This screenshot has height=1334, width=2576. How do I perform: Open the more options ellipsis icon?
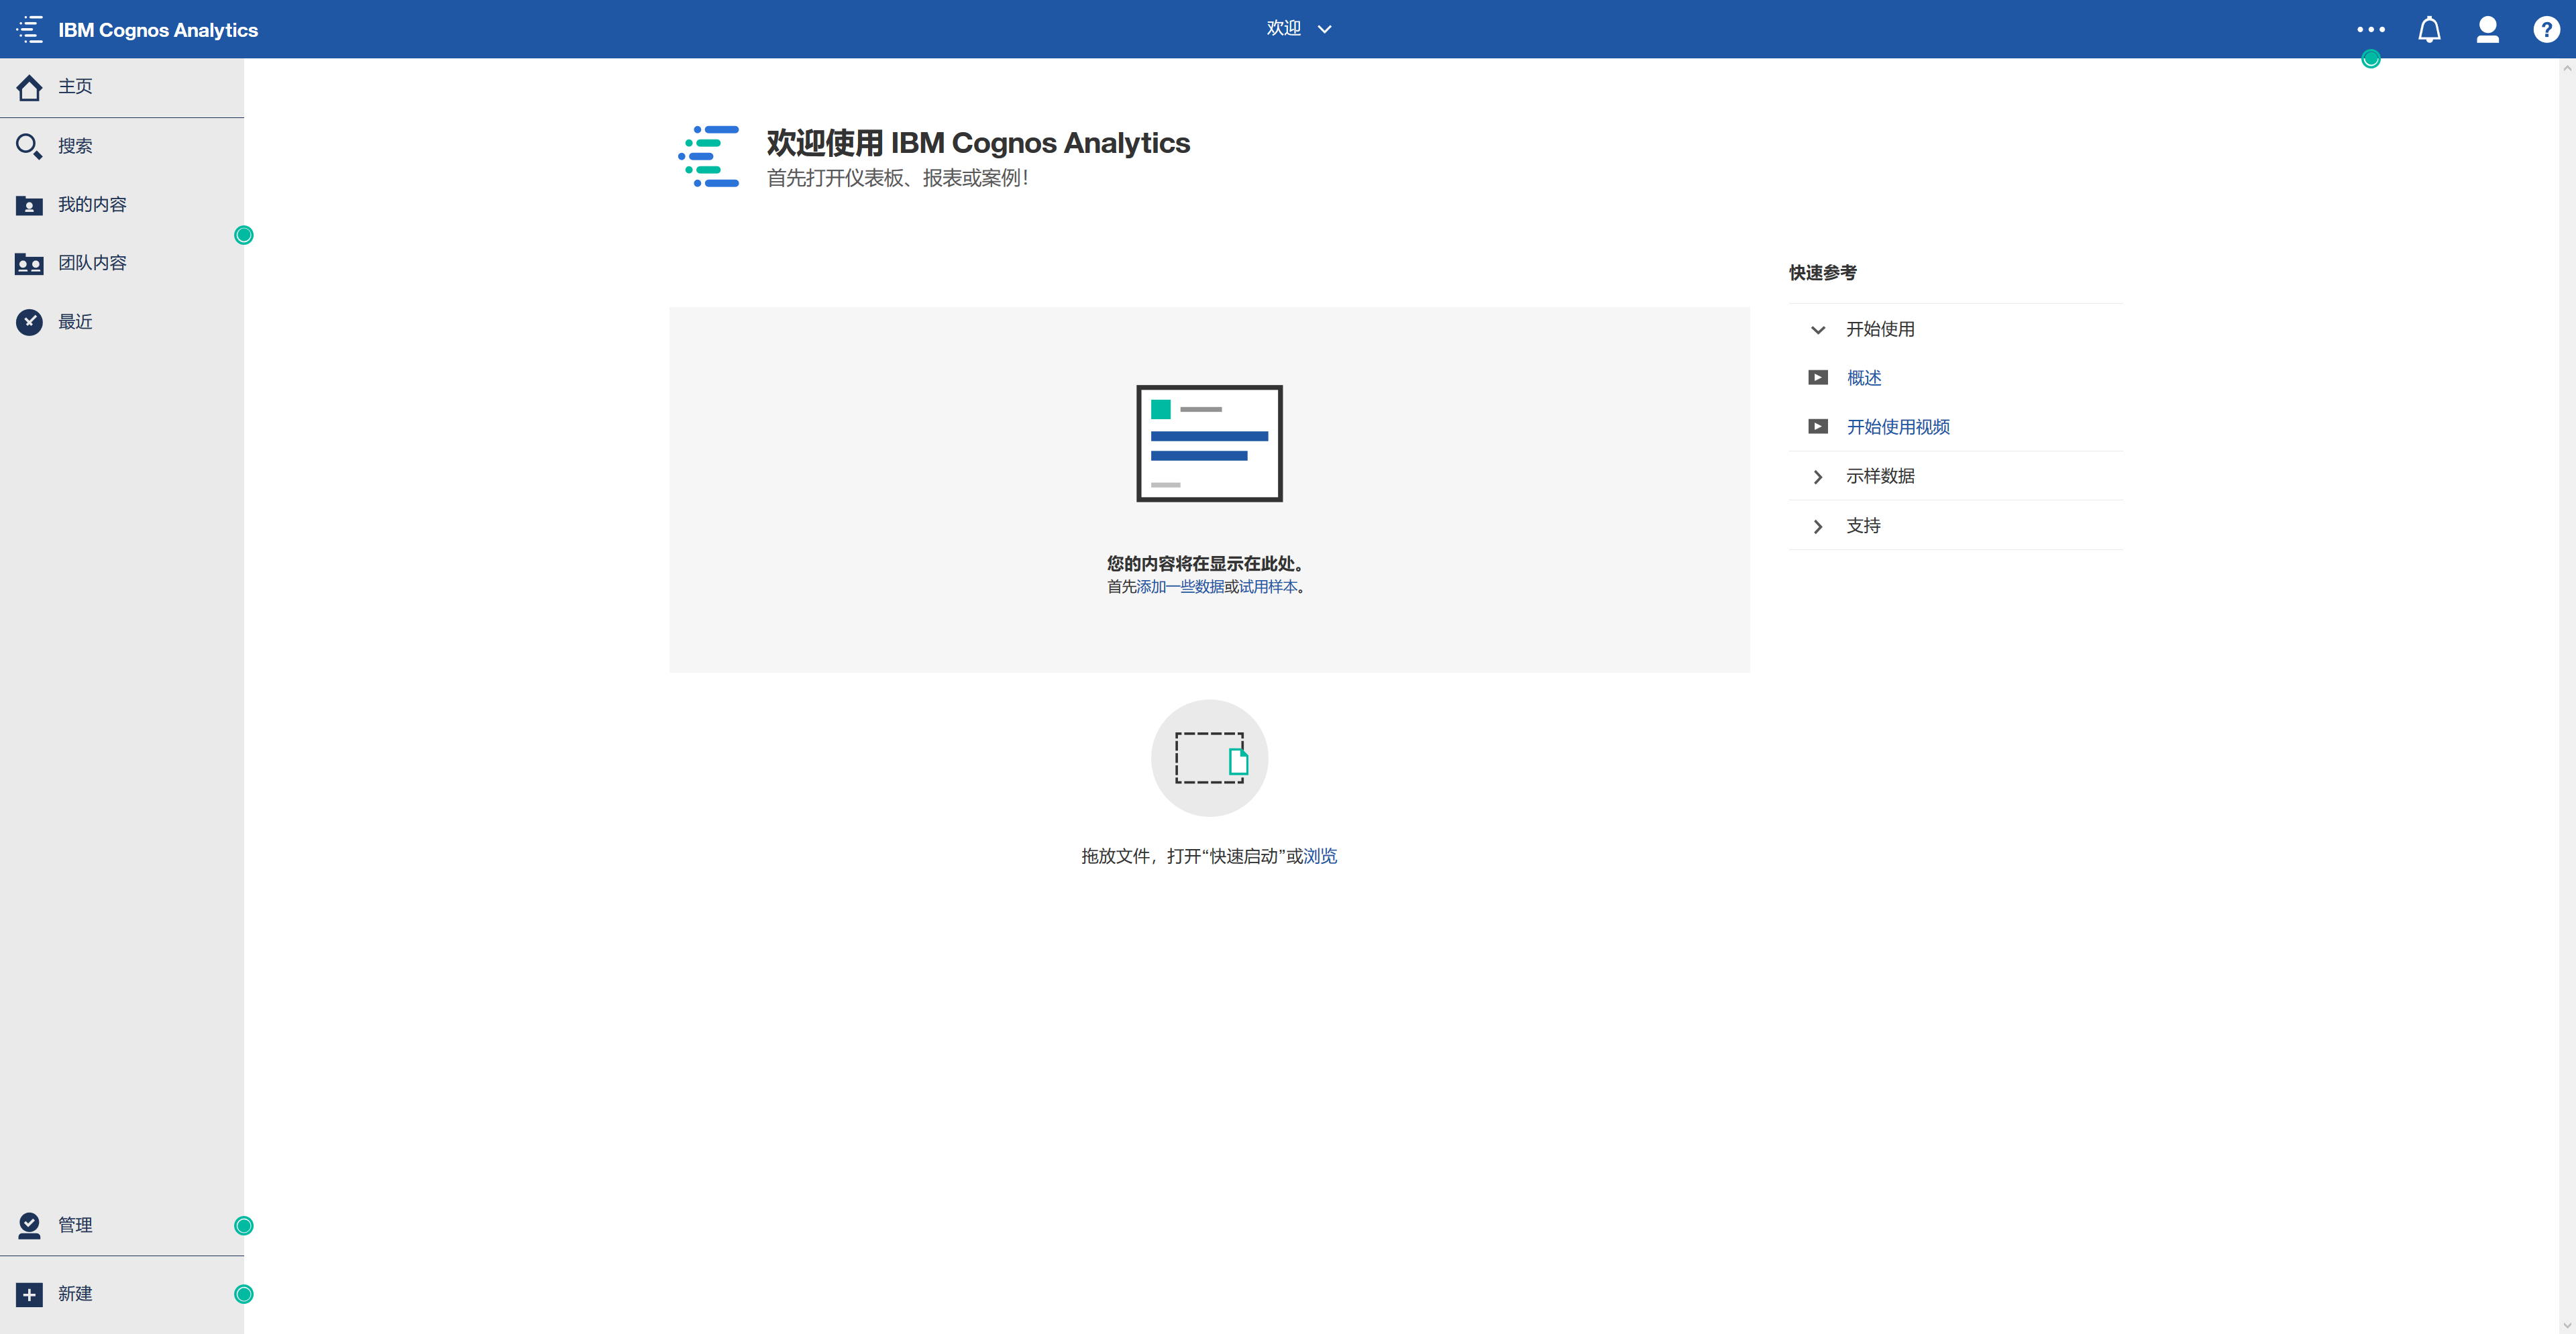pyautogui.click(x=2370, y=29)
